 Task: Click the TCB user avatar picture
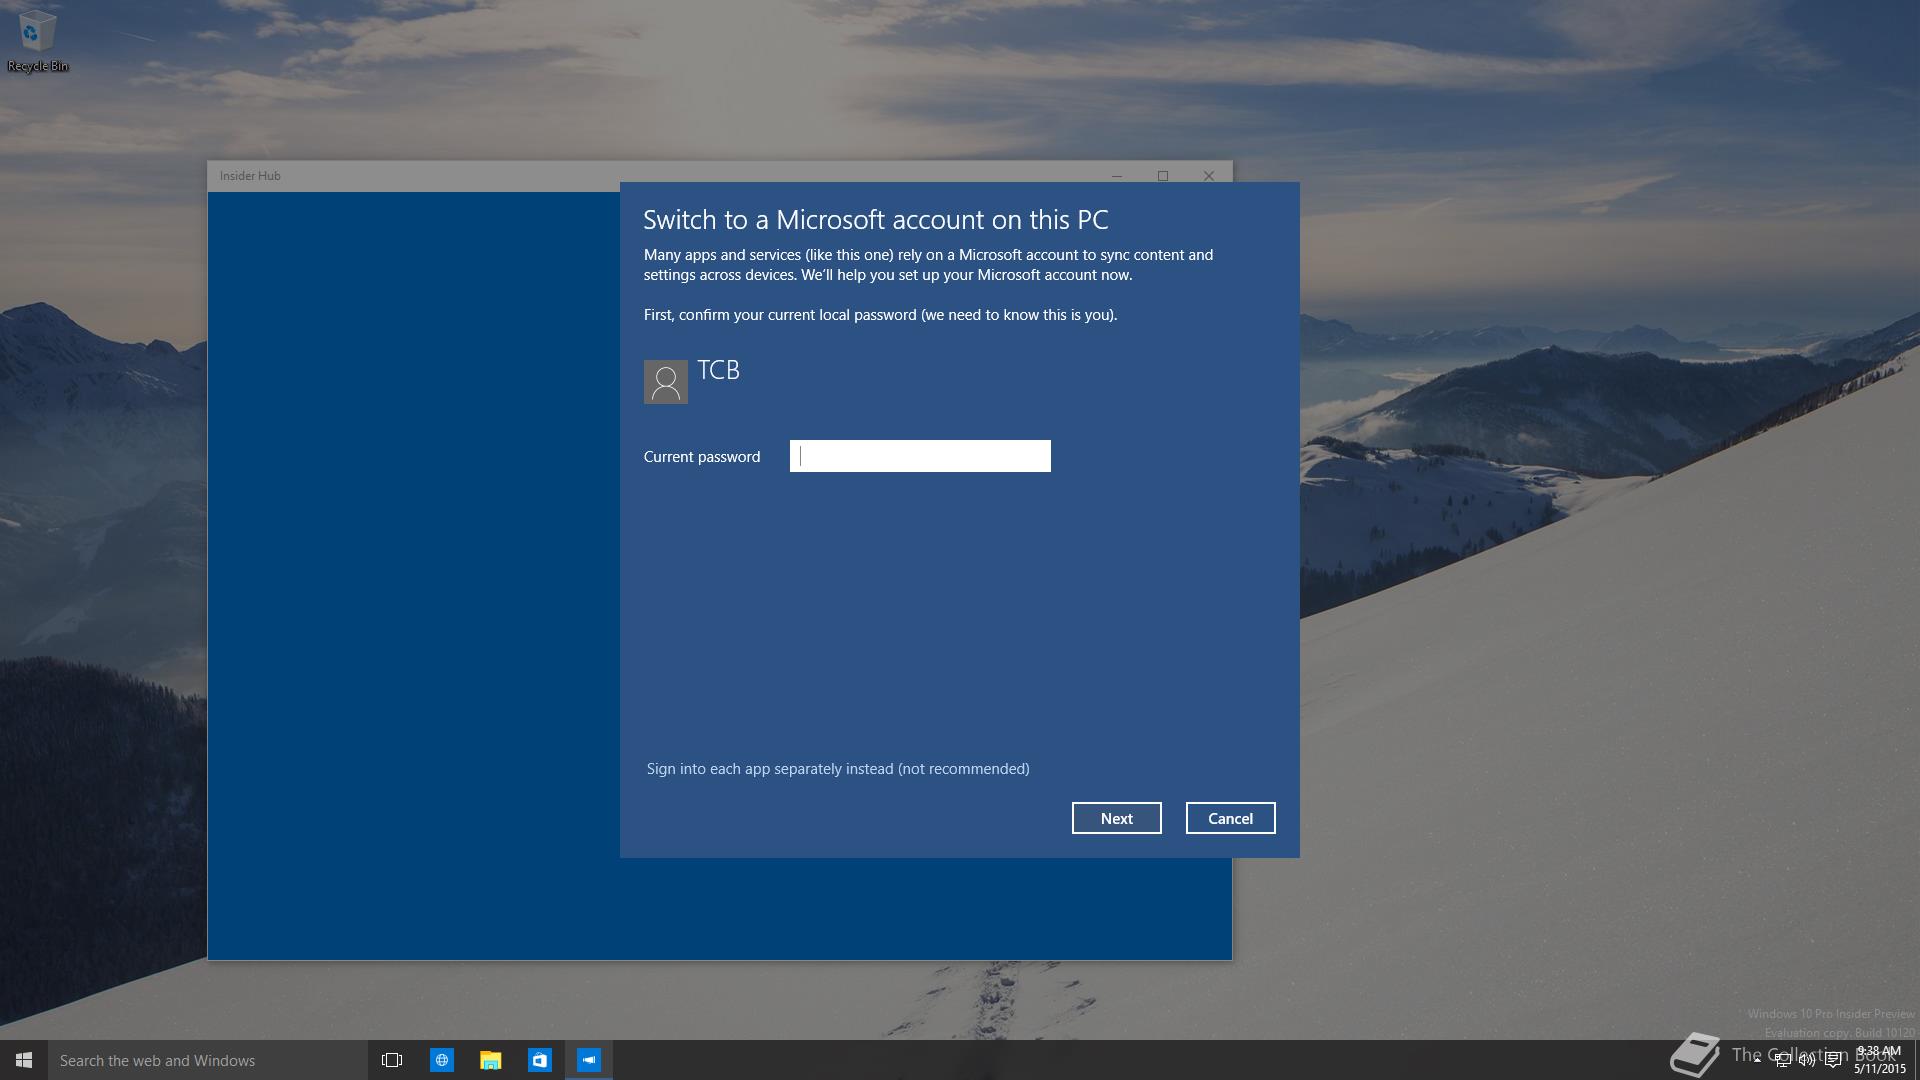[666, 382]
